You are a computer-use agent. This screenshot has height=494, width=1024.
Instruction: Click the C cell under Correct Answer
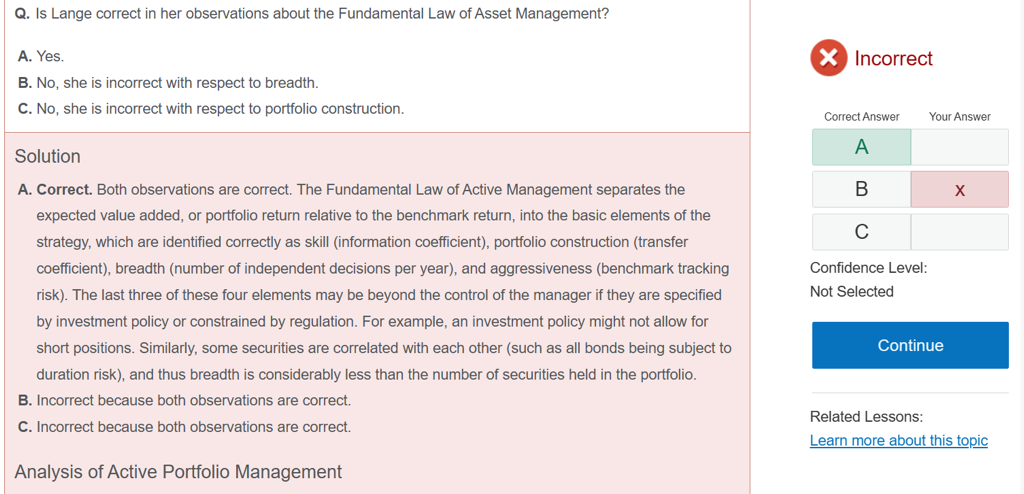coord(861,232)
